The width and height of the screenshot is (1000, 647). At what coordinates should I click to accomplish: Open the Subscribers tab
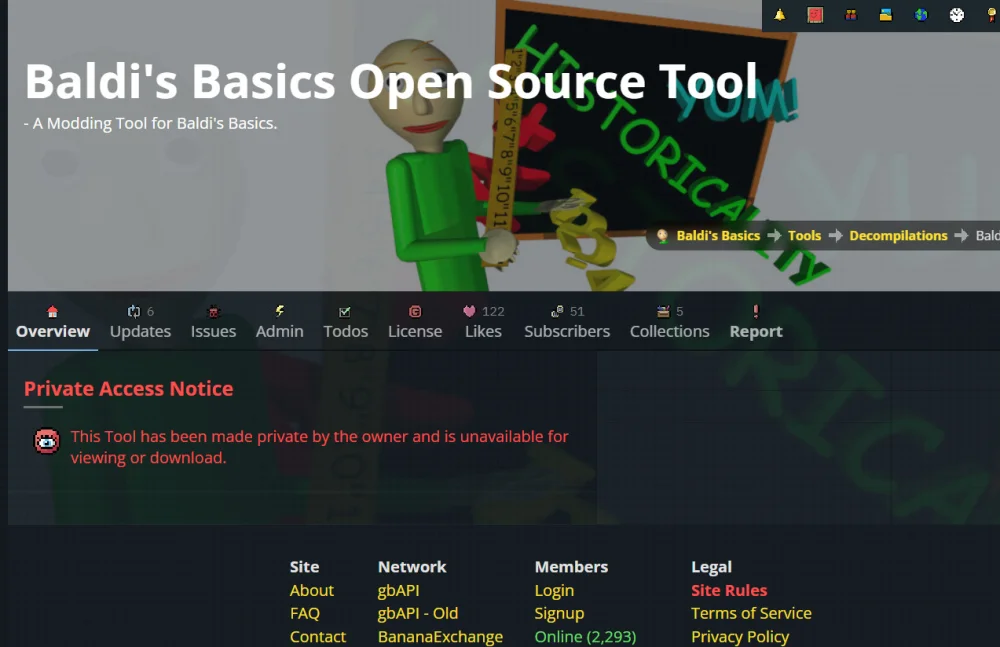point(567,331)
